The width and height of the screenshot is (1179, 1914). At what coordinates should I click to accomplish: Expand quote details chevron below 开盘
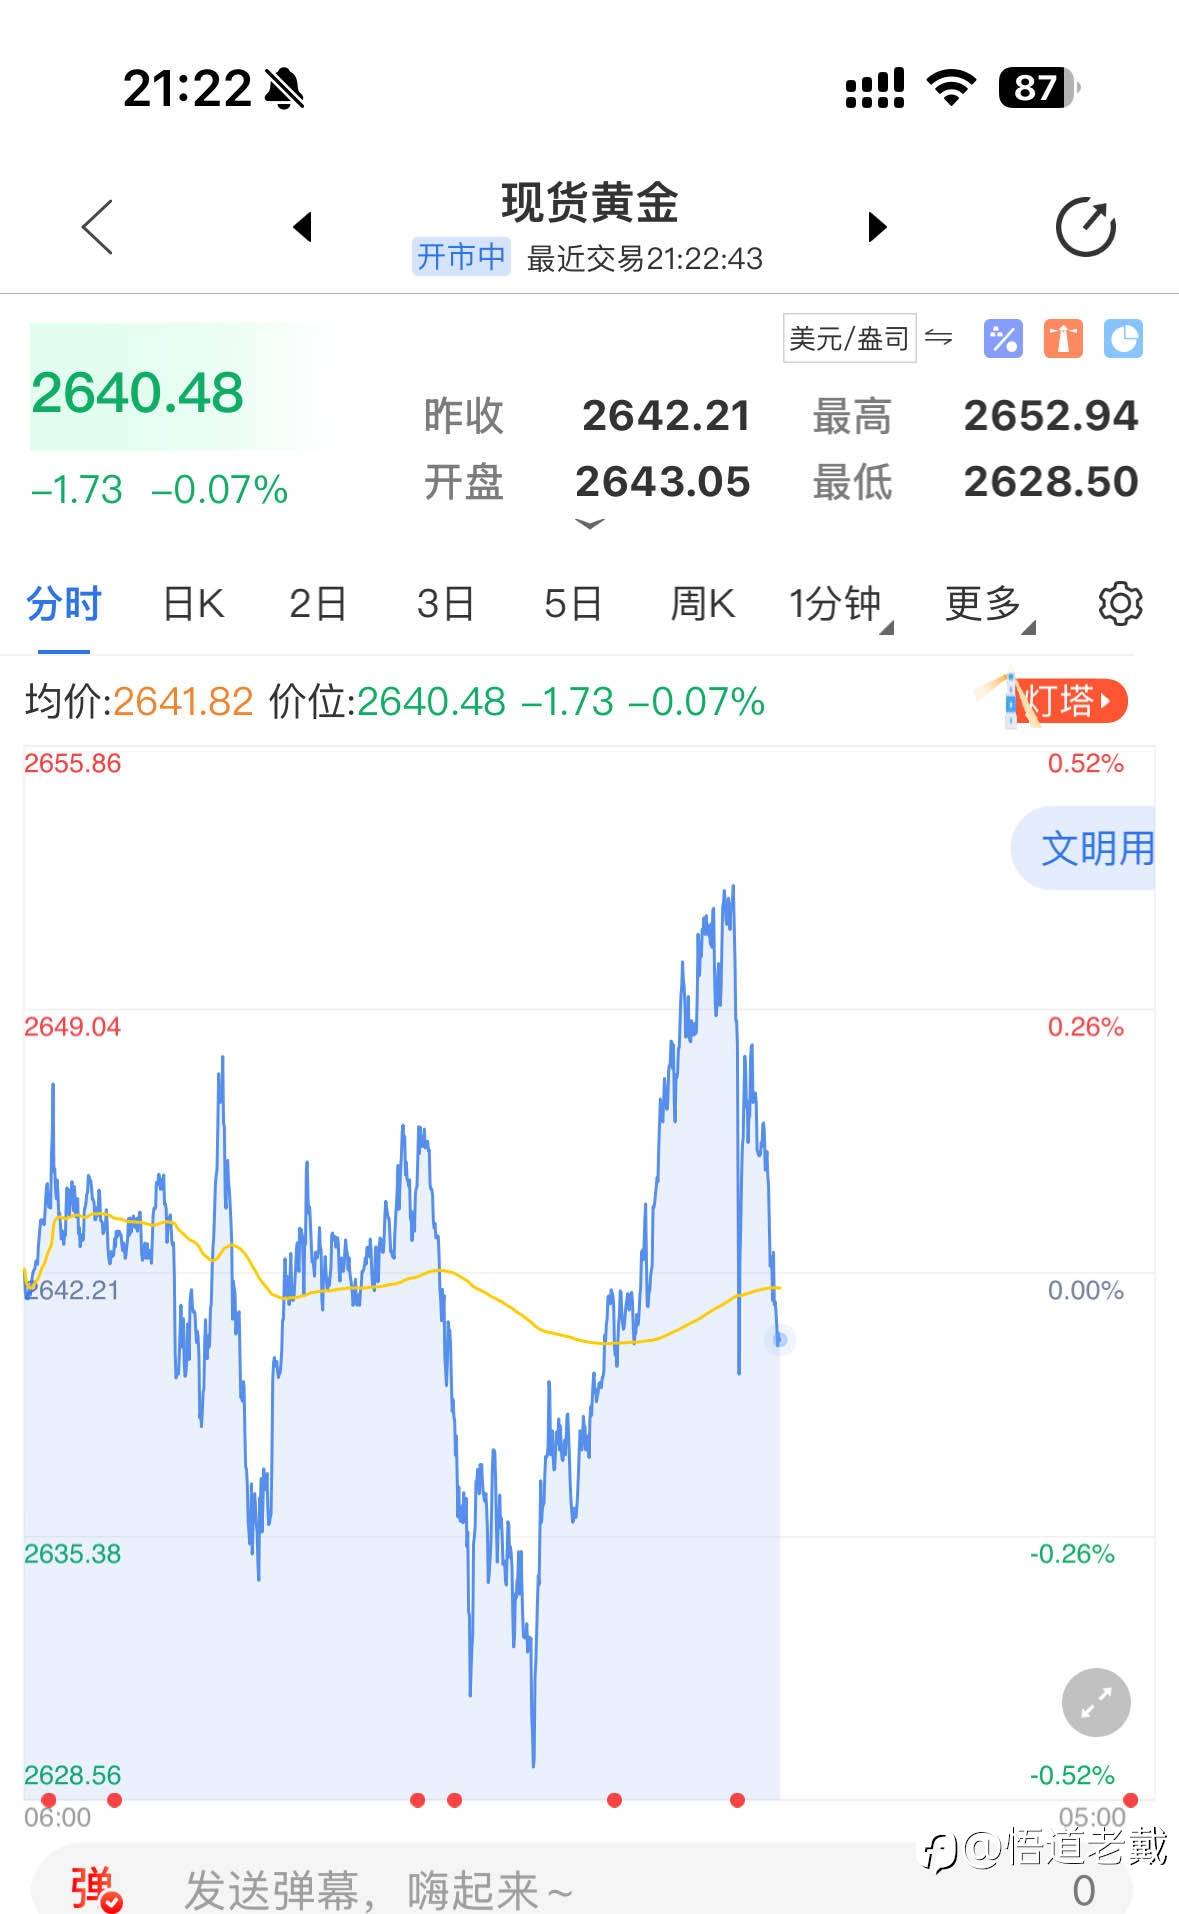tap(590, 523)
